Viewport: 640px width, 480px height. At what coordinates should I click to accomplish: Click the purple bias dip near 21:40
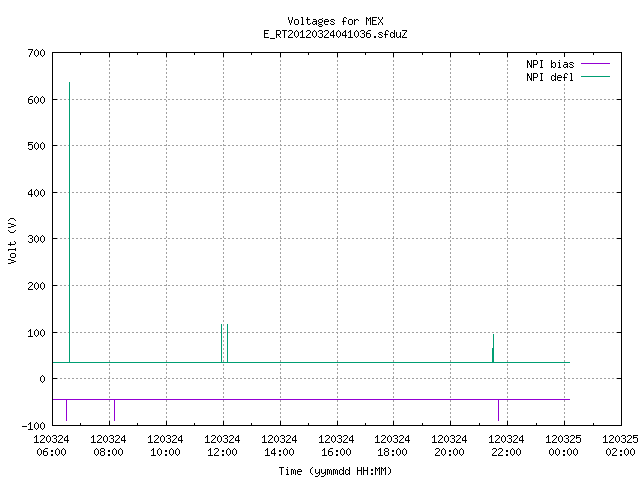tap(498, 410)
